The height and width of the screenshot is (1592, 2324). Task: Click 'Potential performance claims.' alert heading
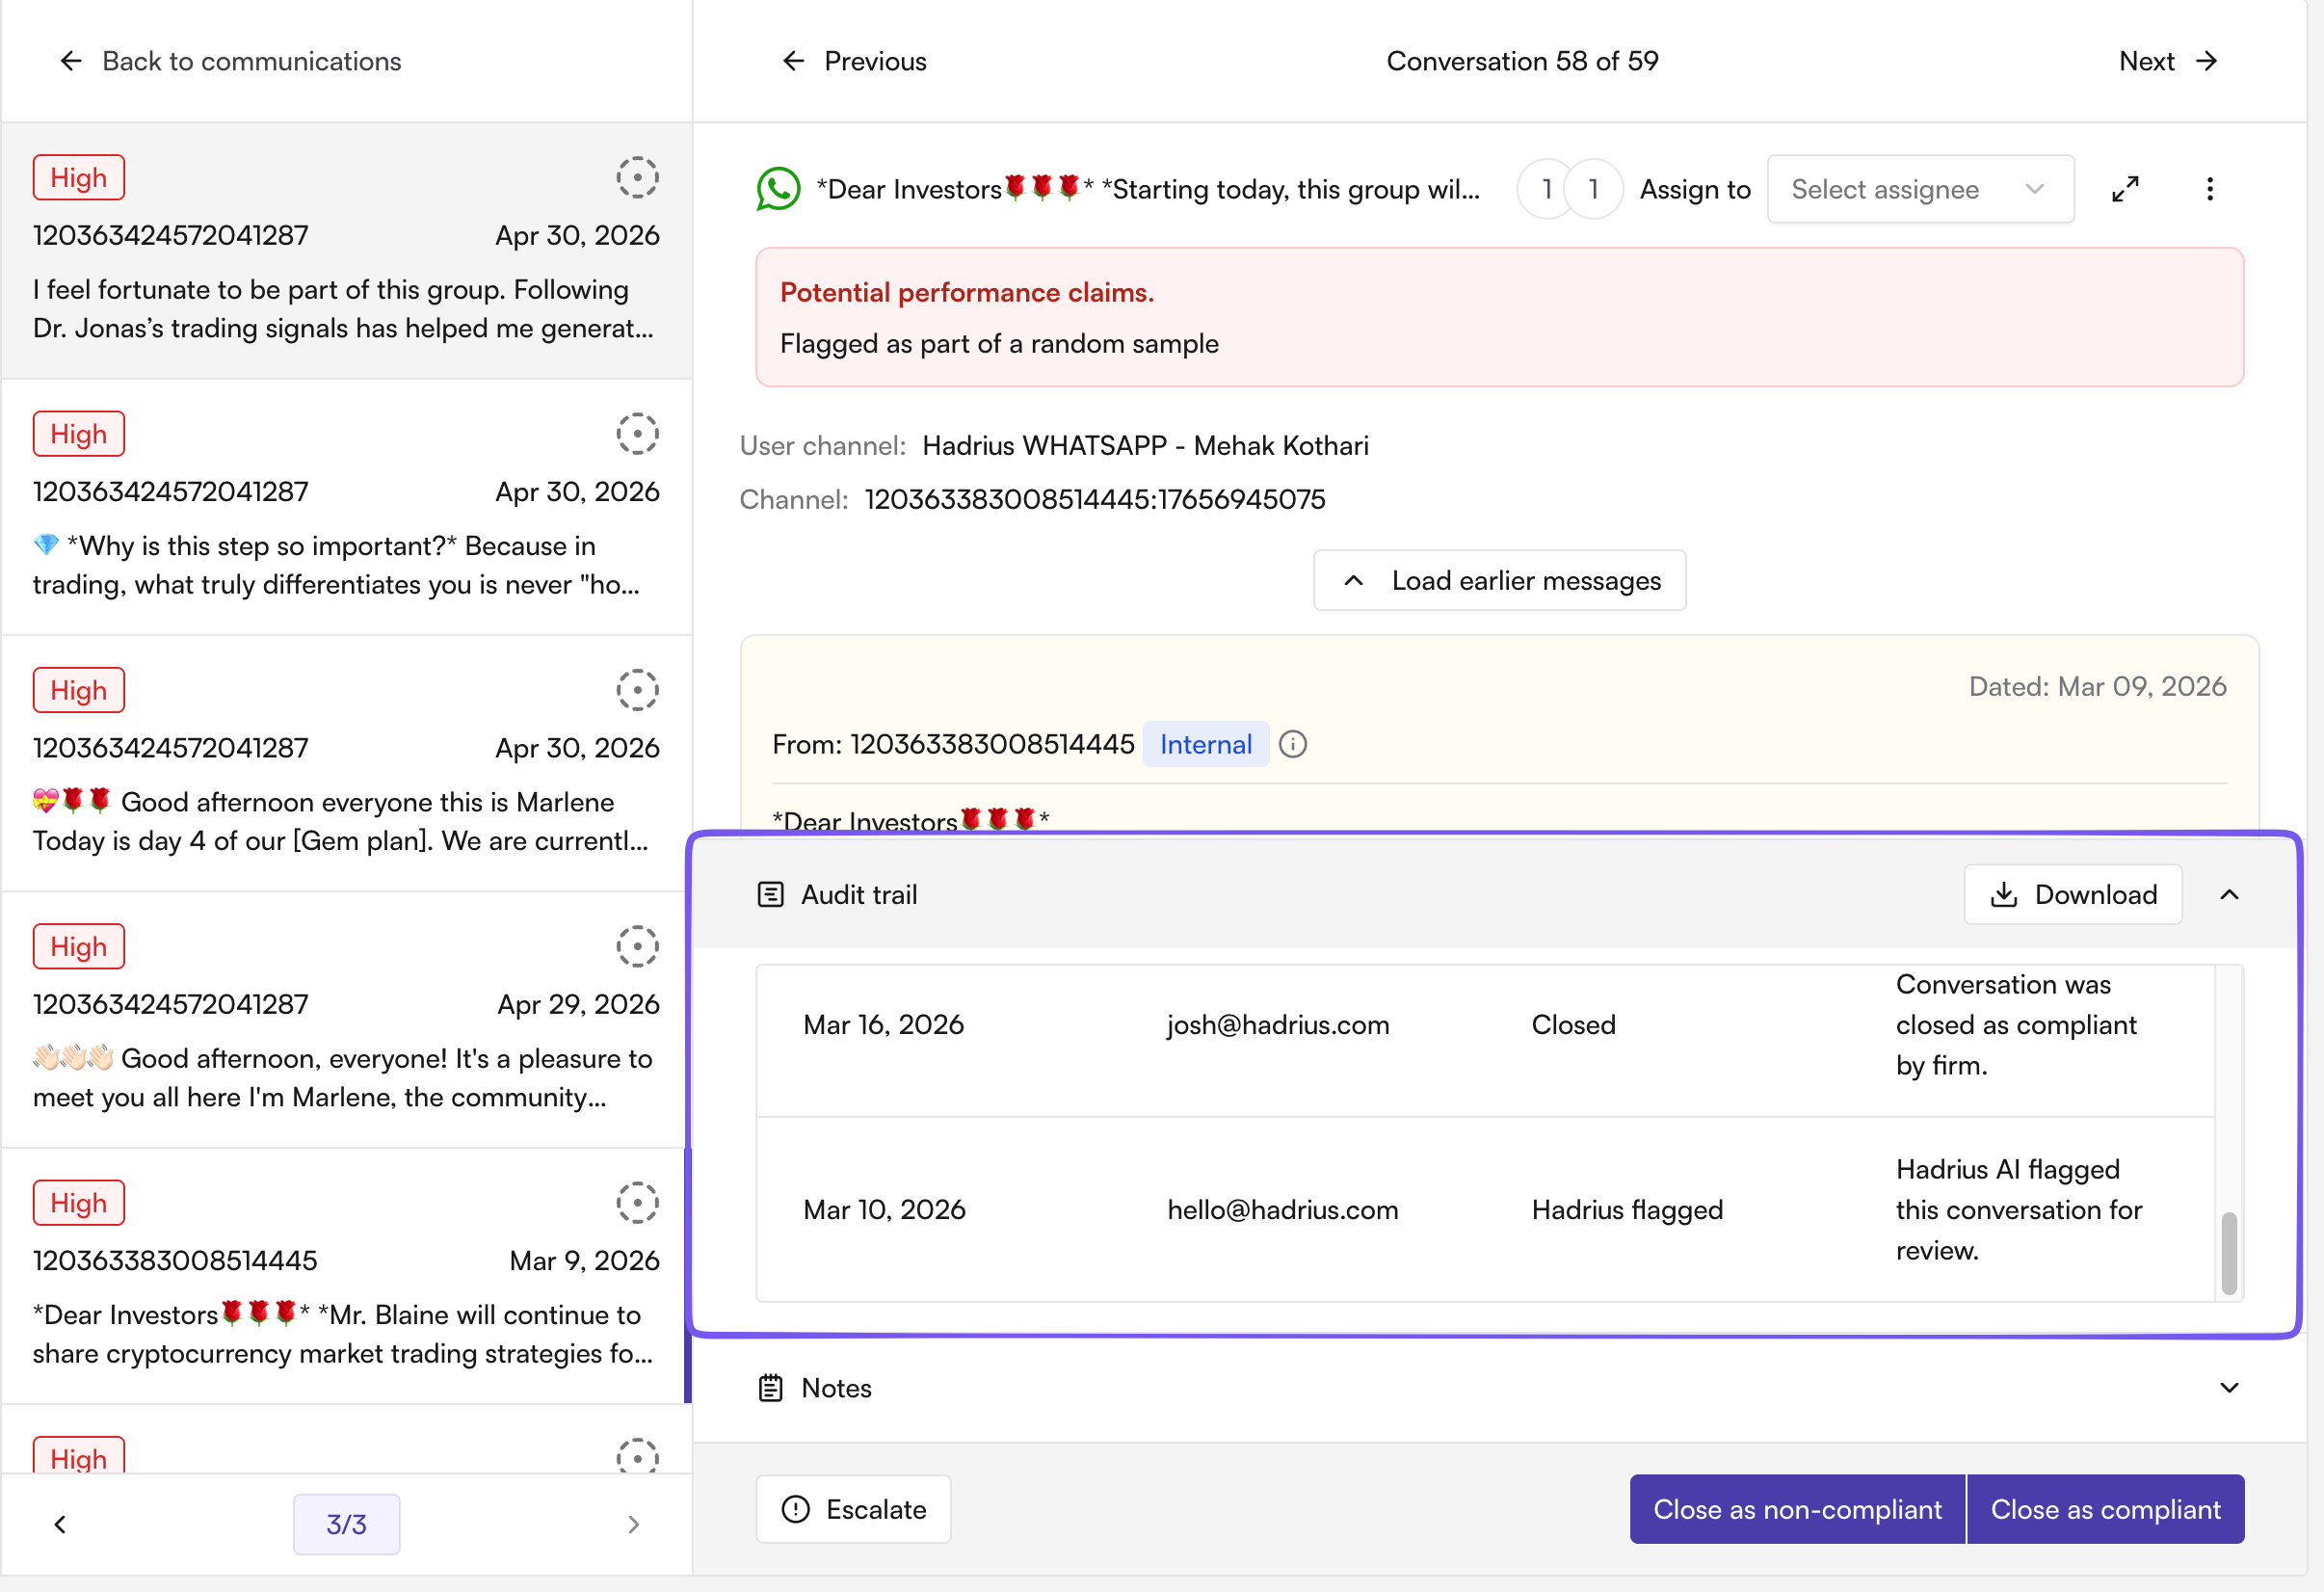tap(967, 292)
